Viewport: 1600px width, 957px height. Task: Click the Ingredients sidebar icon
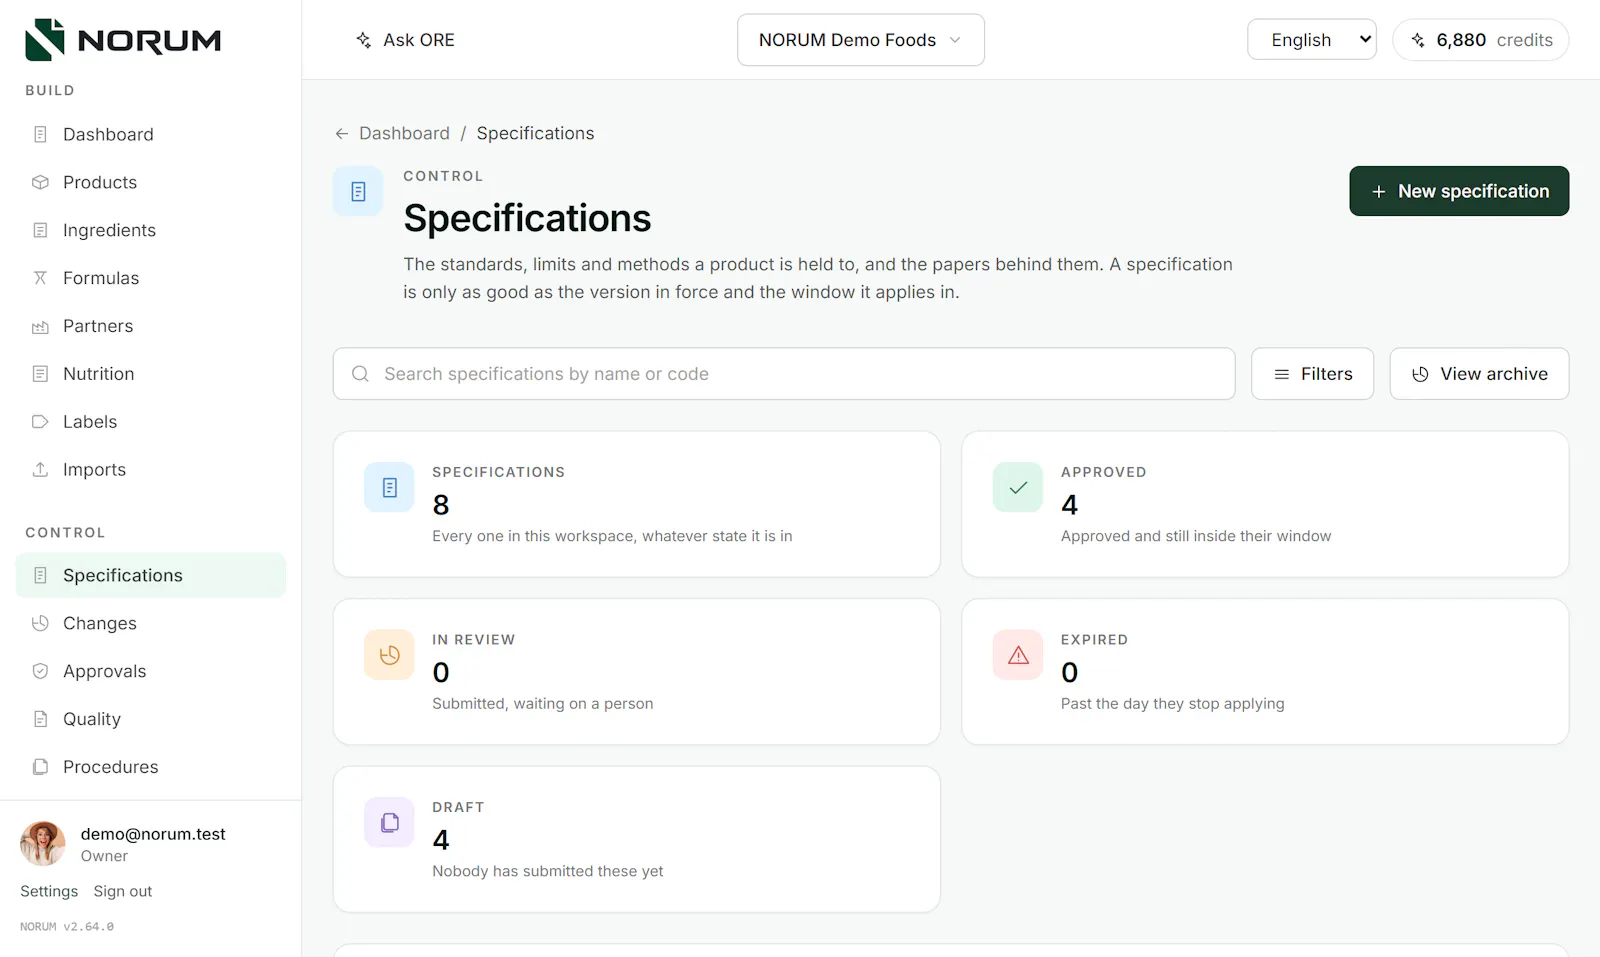[40, 230]
